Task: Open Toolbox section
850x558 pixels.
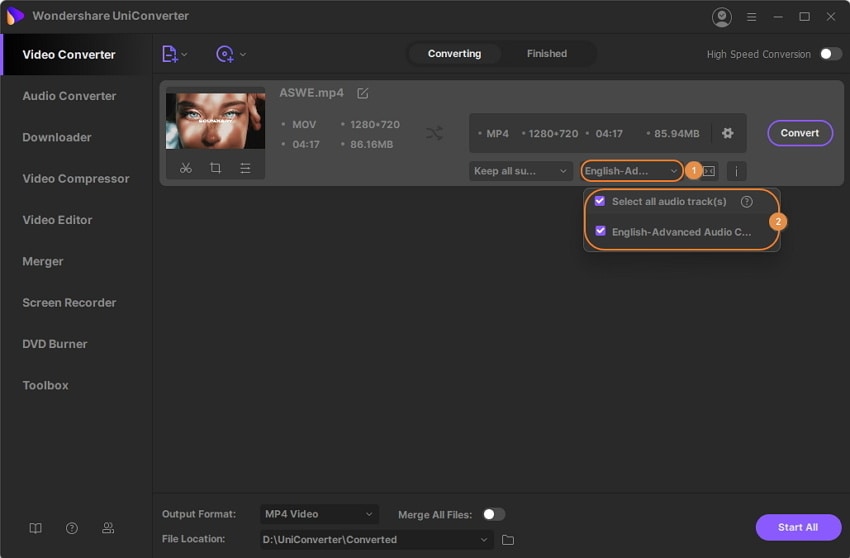Action: coord(45,386)
